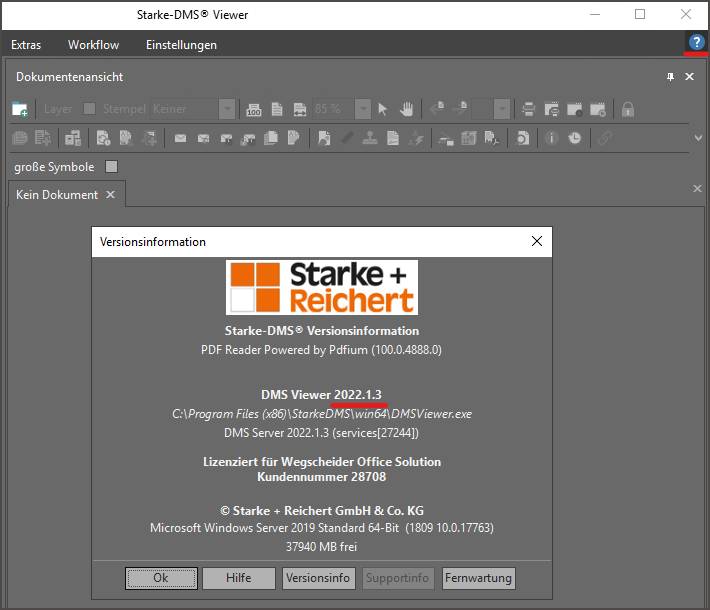The image size is (710, 610).
Task: Click the Kundennummer 28708 text
Action: 321,477
